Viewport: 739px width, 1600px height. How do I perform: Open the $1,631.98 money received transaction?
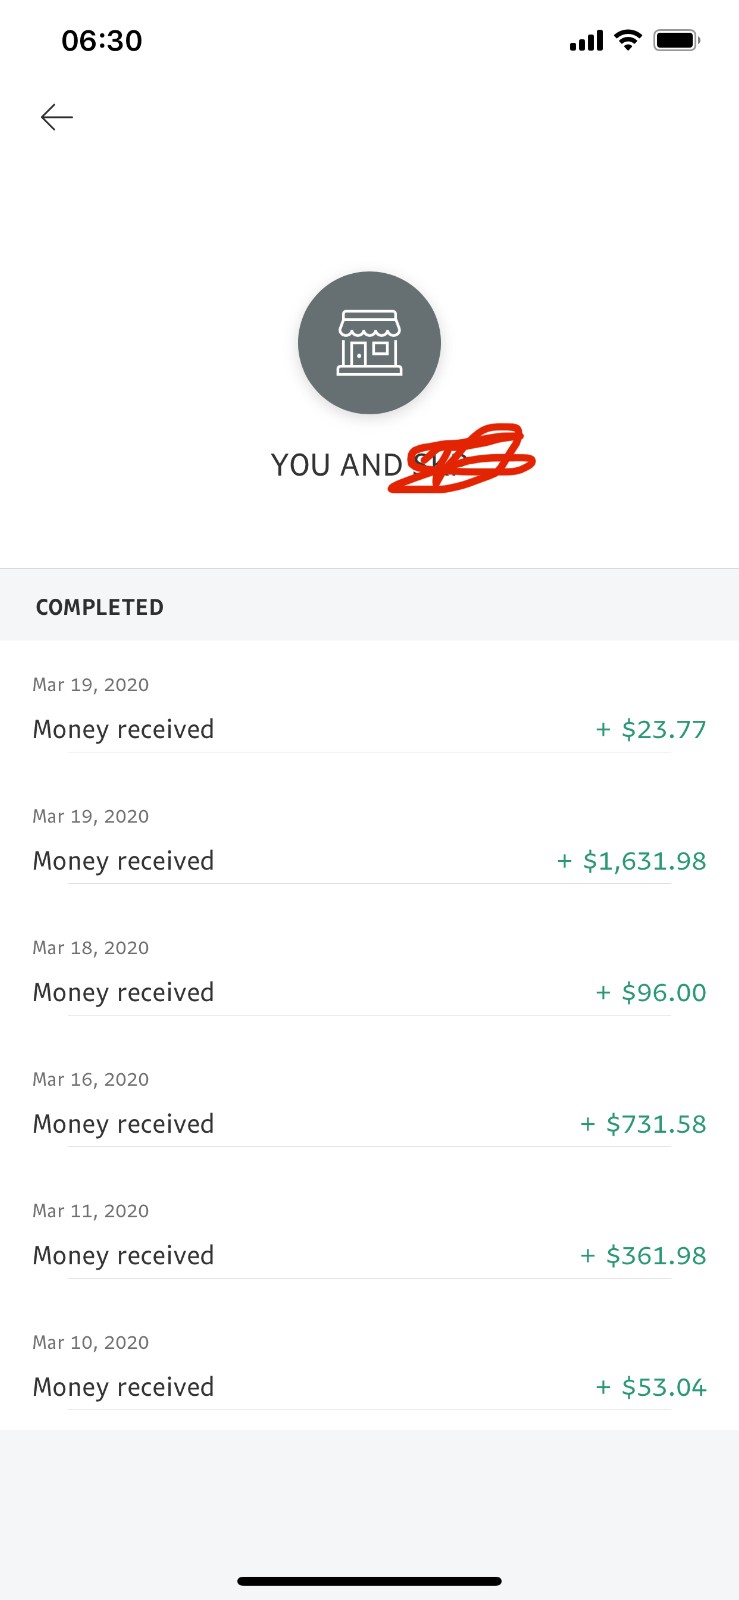coord(369,840)
